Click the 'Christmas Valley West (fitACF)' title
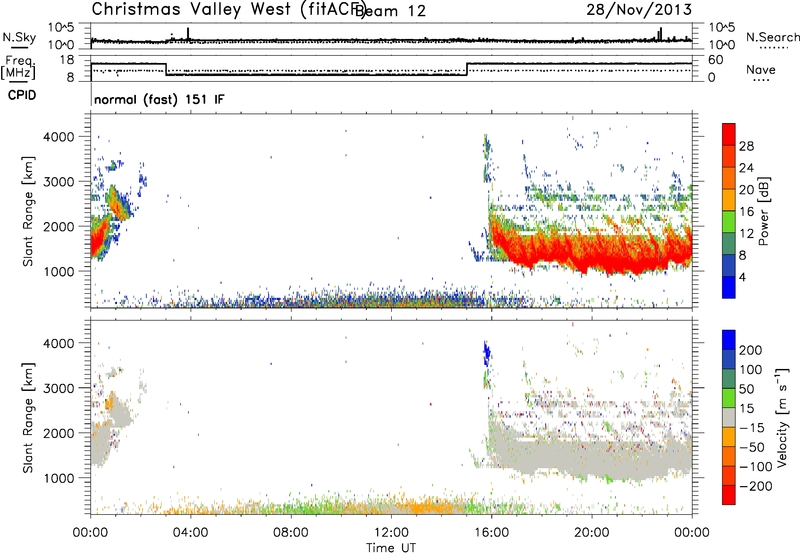The height and width of the screenshot is (554, 800). point(229,9)
